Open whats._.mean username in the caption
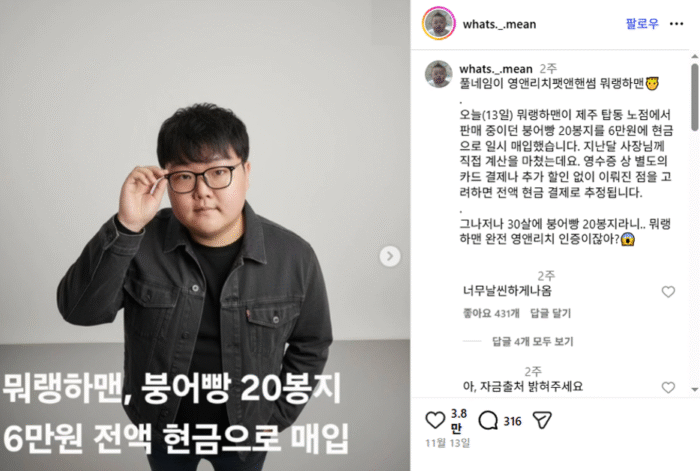 [496, 69]
